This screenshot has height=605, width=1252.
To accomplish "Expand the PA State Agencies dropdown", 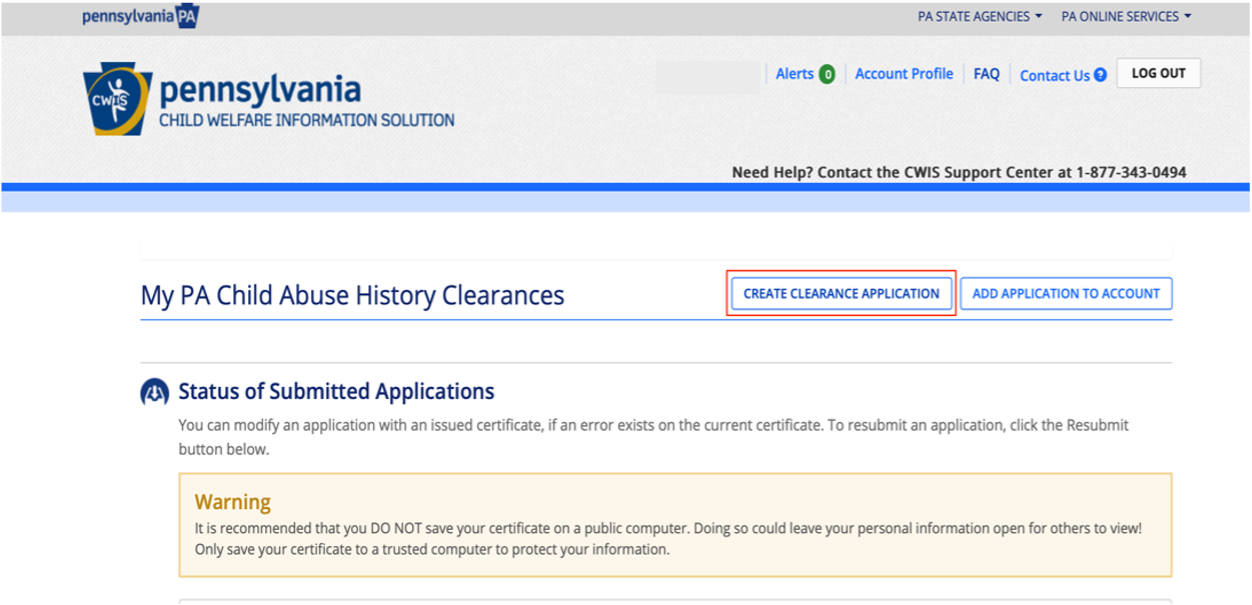I will point(980,17).
